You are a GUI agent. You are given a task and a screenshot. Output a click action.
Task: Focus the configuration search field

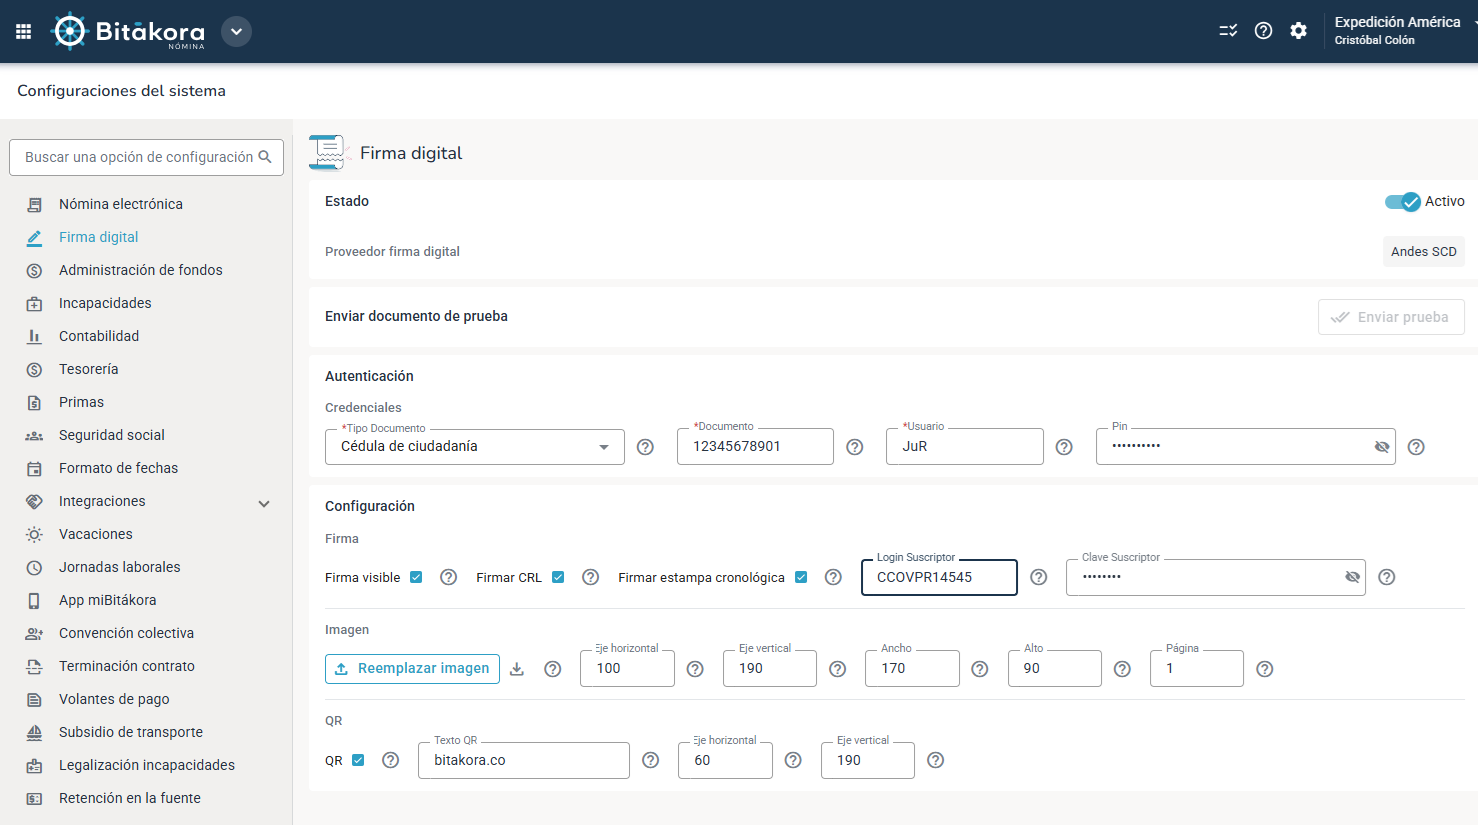click(146, 157)
